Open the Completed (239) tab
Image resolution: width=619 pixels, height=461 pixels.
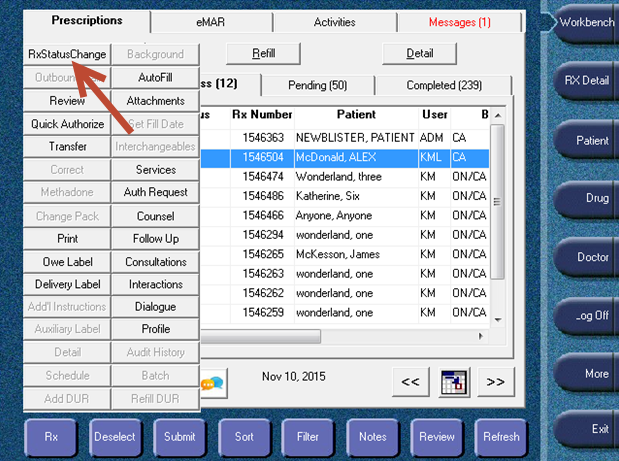click(x=444, y=85)
